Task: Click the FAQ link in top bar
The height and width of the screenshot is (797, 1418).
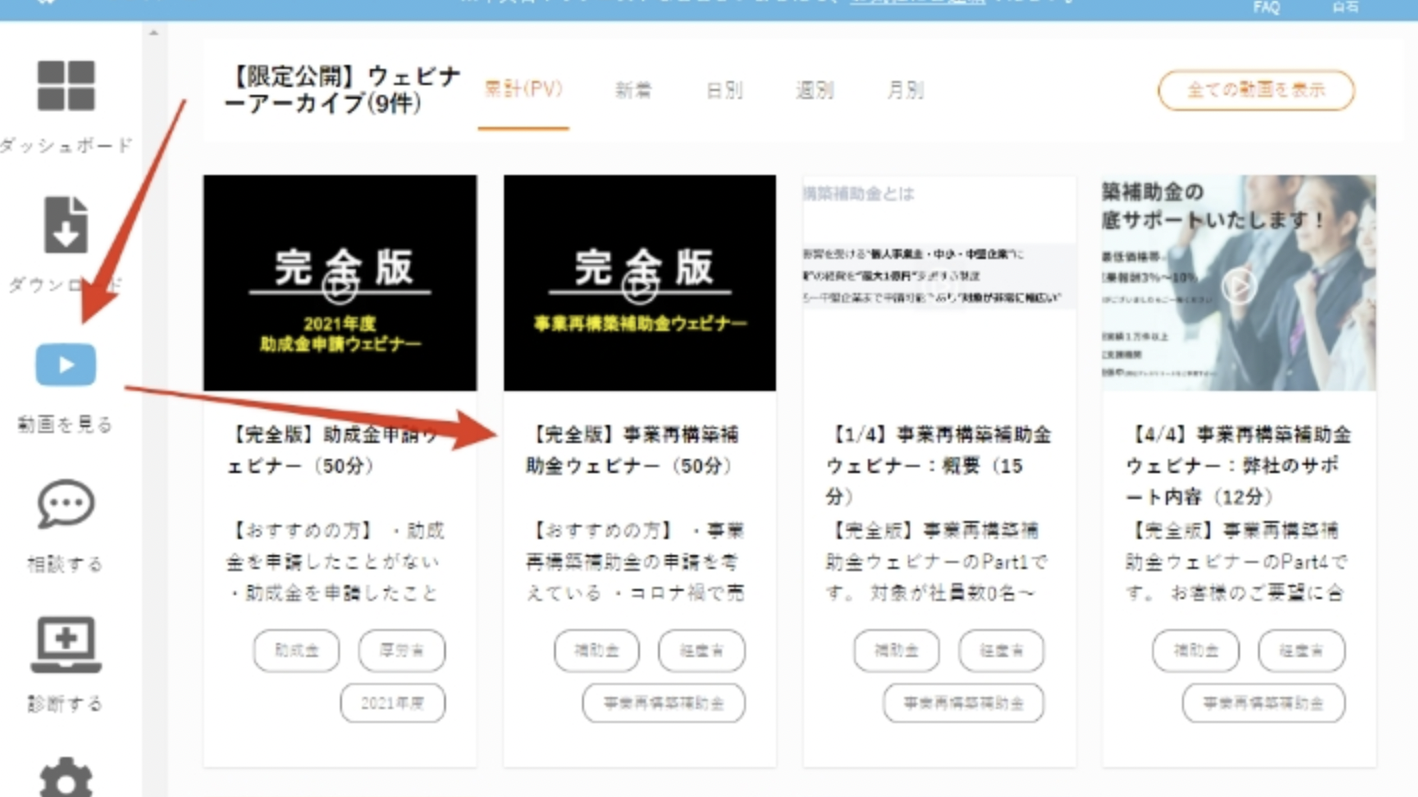Action: point(1266,7)
